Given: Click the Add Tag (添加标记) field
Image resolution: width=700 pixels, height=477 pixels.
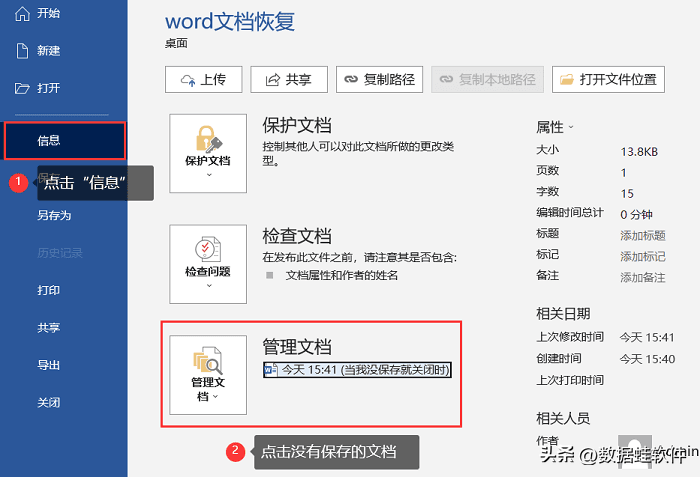Looking at the screenshot, I should click(643, 256).
